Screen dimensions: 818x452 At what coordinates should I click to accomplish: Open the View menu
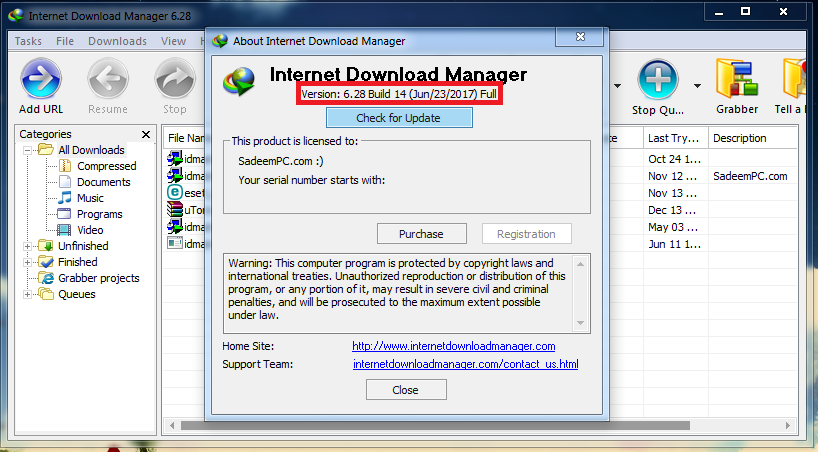tap(173, 41)
